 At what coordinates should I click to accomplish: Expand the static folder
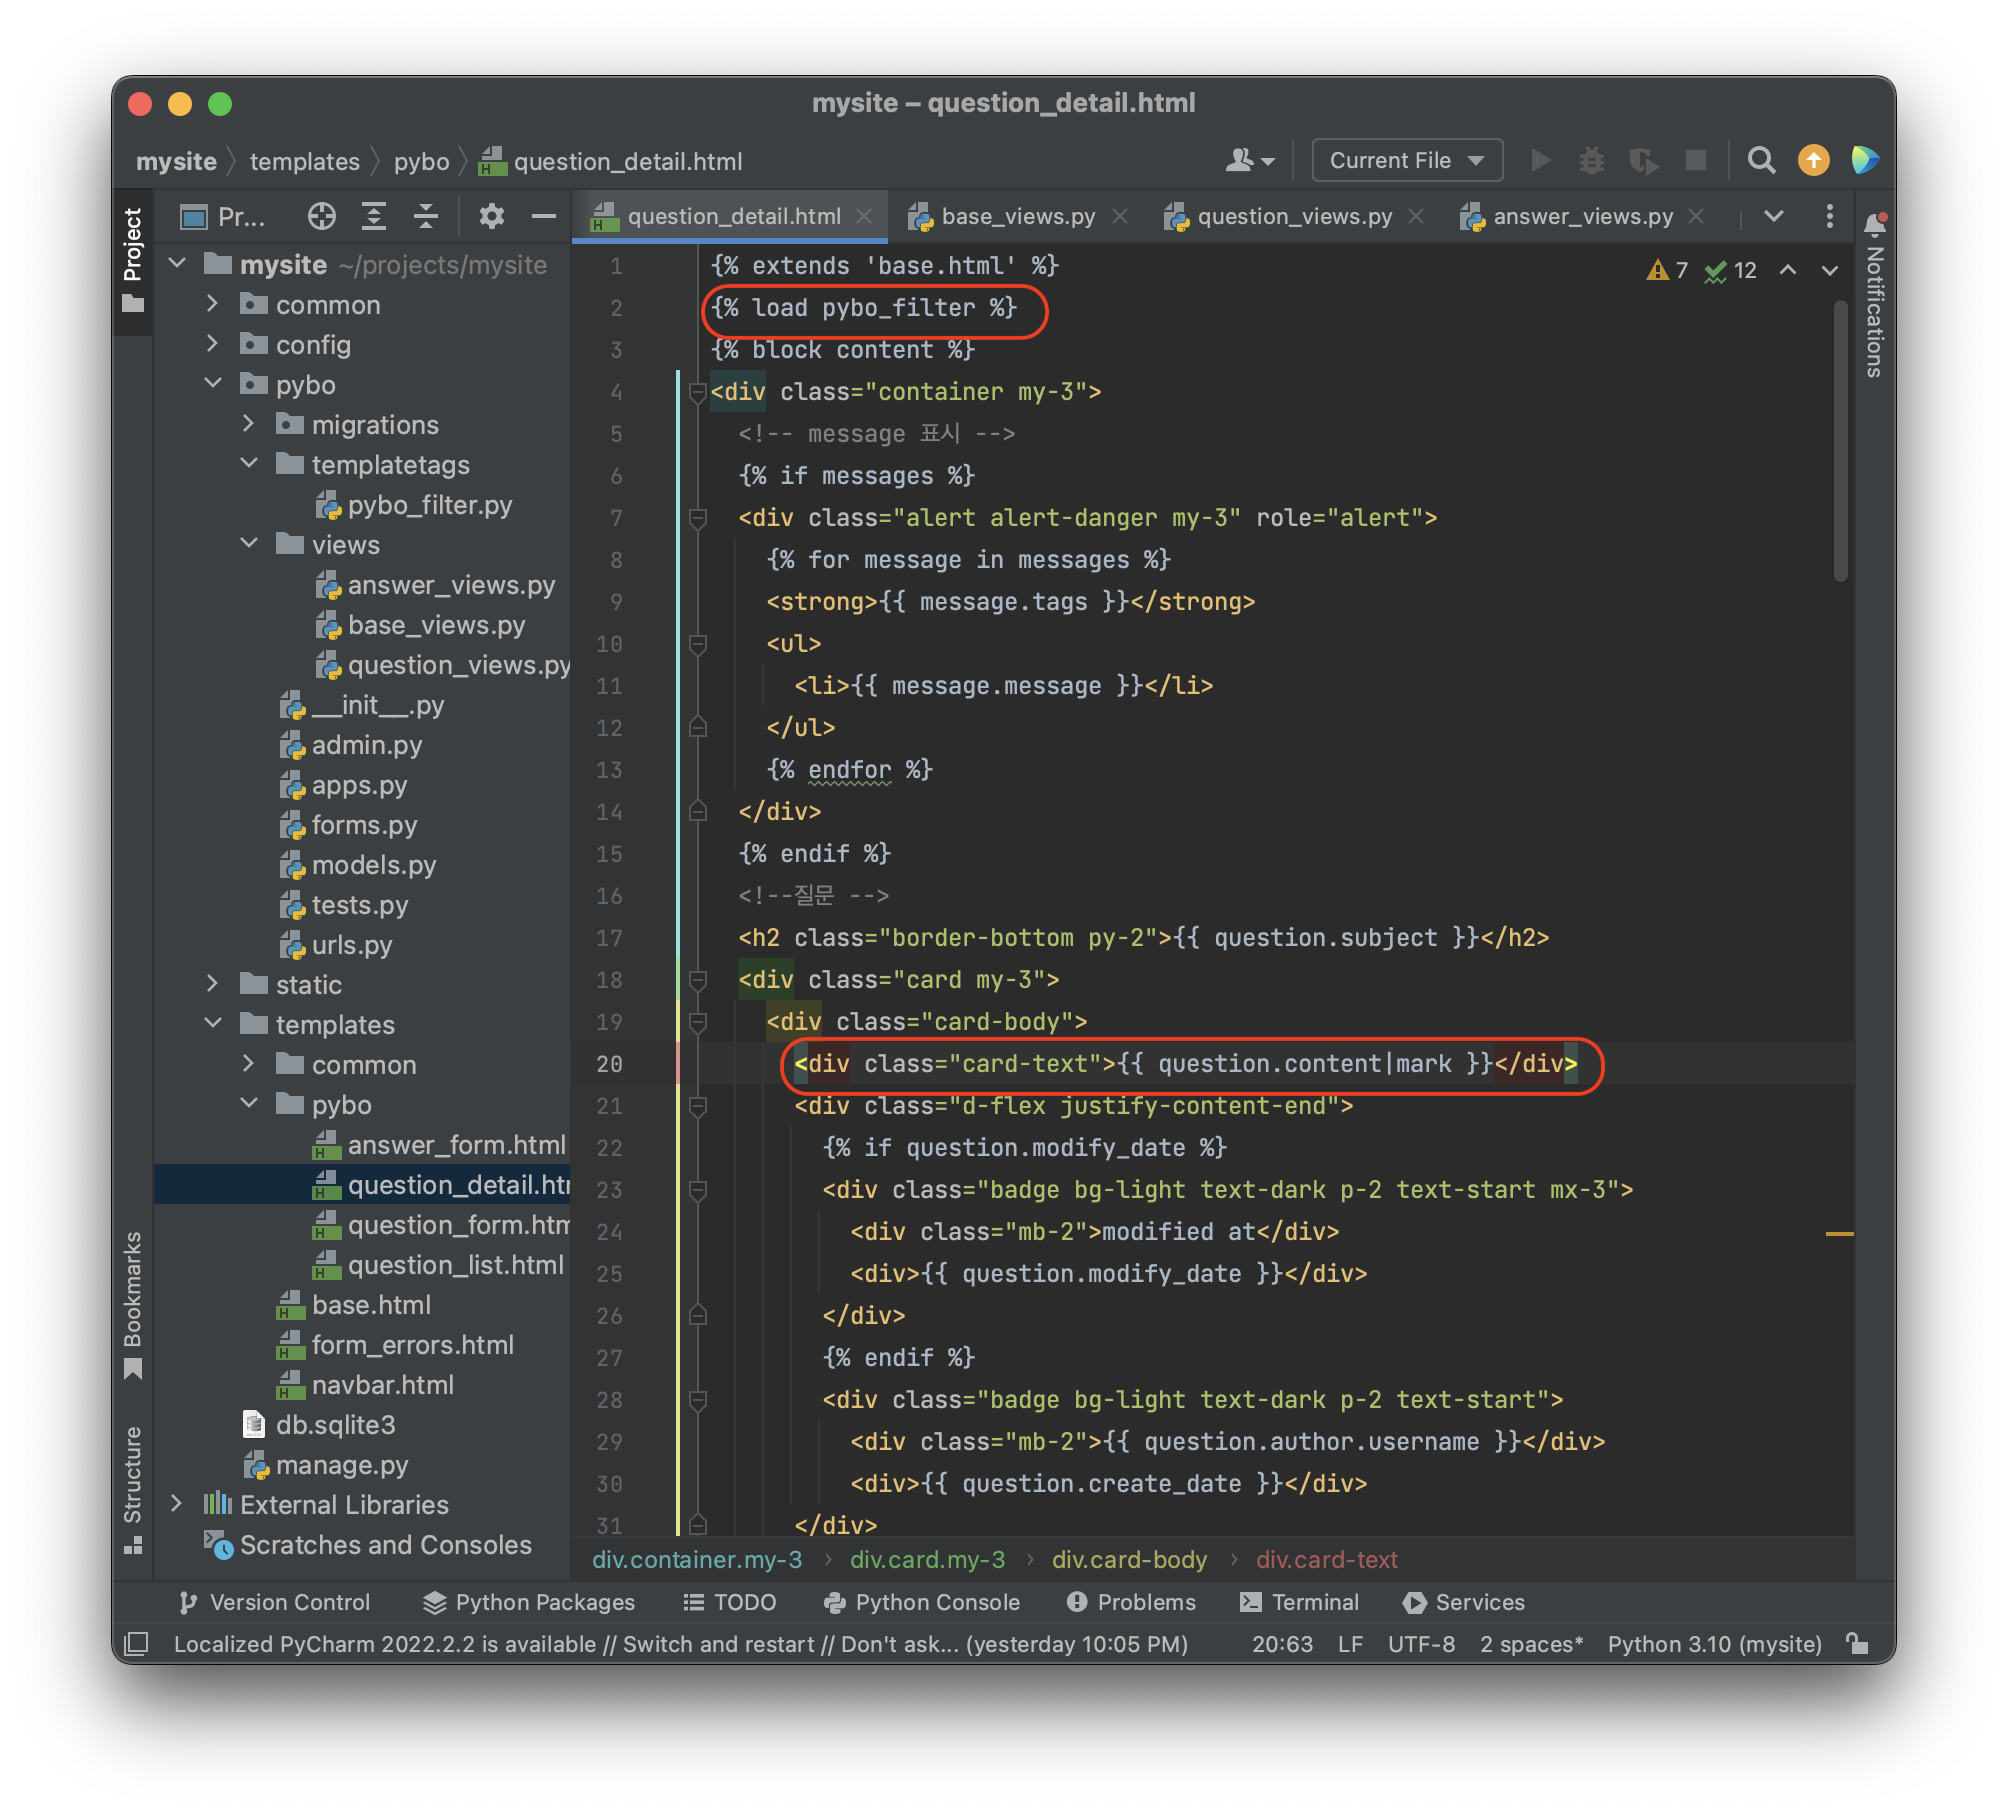[212, 984]
